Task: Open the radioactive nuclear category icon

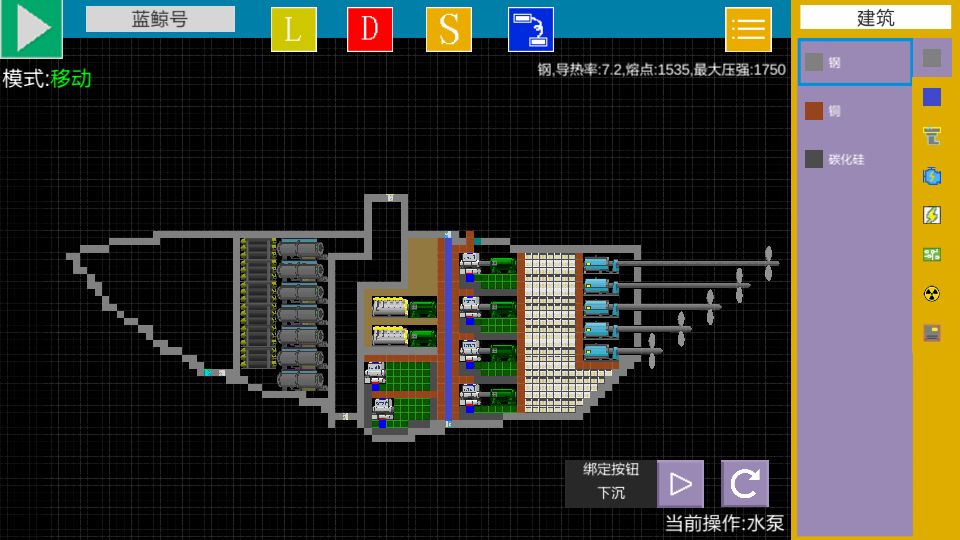Action: 932,294
